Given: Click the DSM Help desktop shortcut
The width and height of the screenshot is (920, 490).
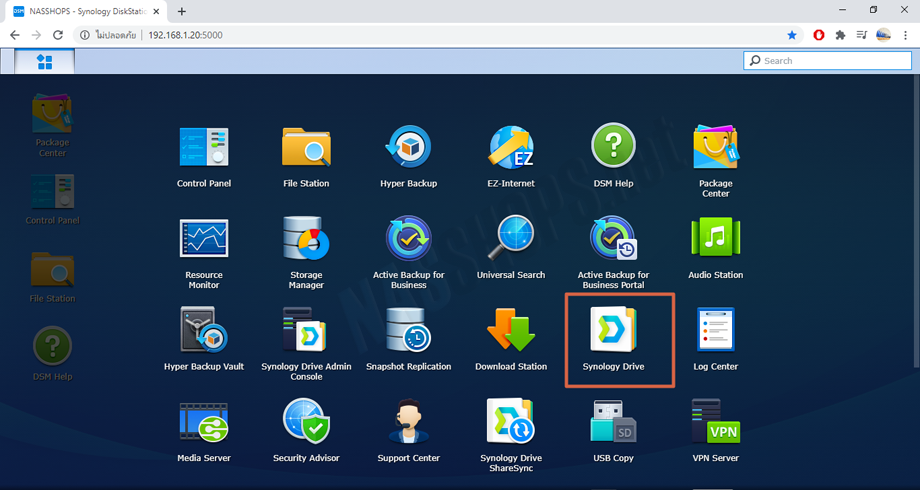Looking at the screenshot, I should click(x=52, y=354).
